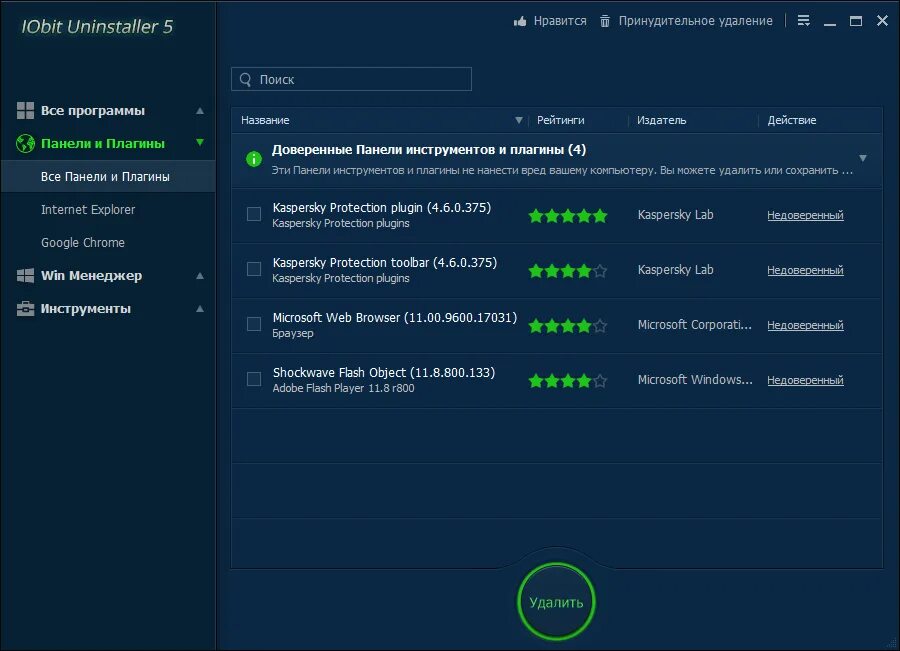Select the Shockwave Flash Object checkbox

point(254,379)
